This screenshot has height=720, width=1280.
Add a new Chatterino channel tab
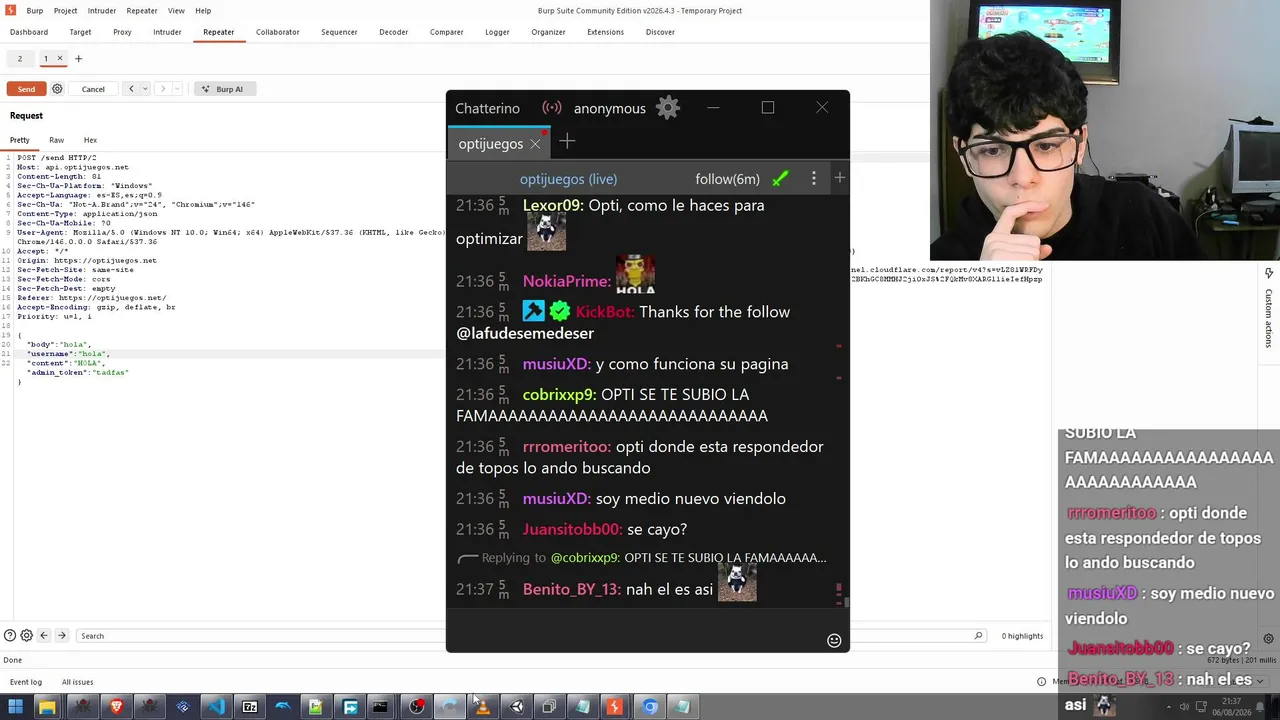click(x=567, y=142)
